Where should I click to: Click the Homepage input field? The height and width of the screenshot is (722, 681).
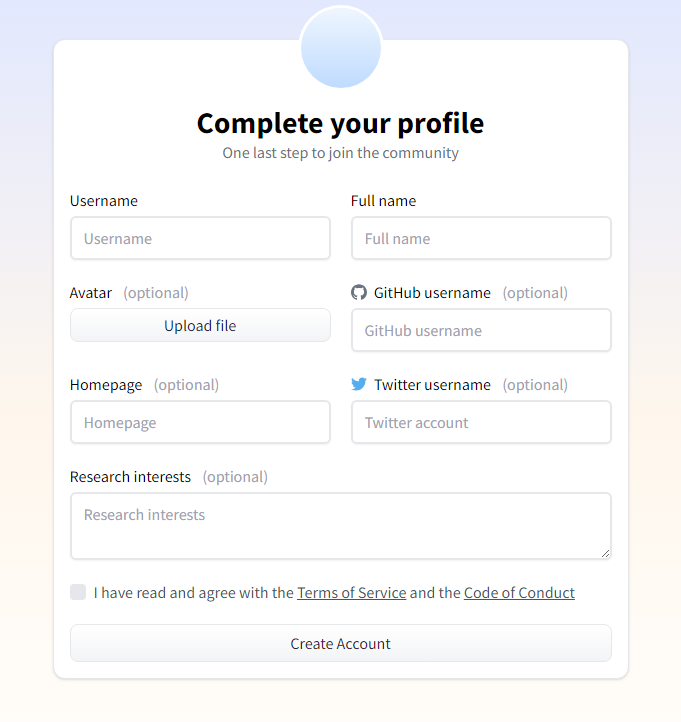pyautogui.click(x=200, y=423)
